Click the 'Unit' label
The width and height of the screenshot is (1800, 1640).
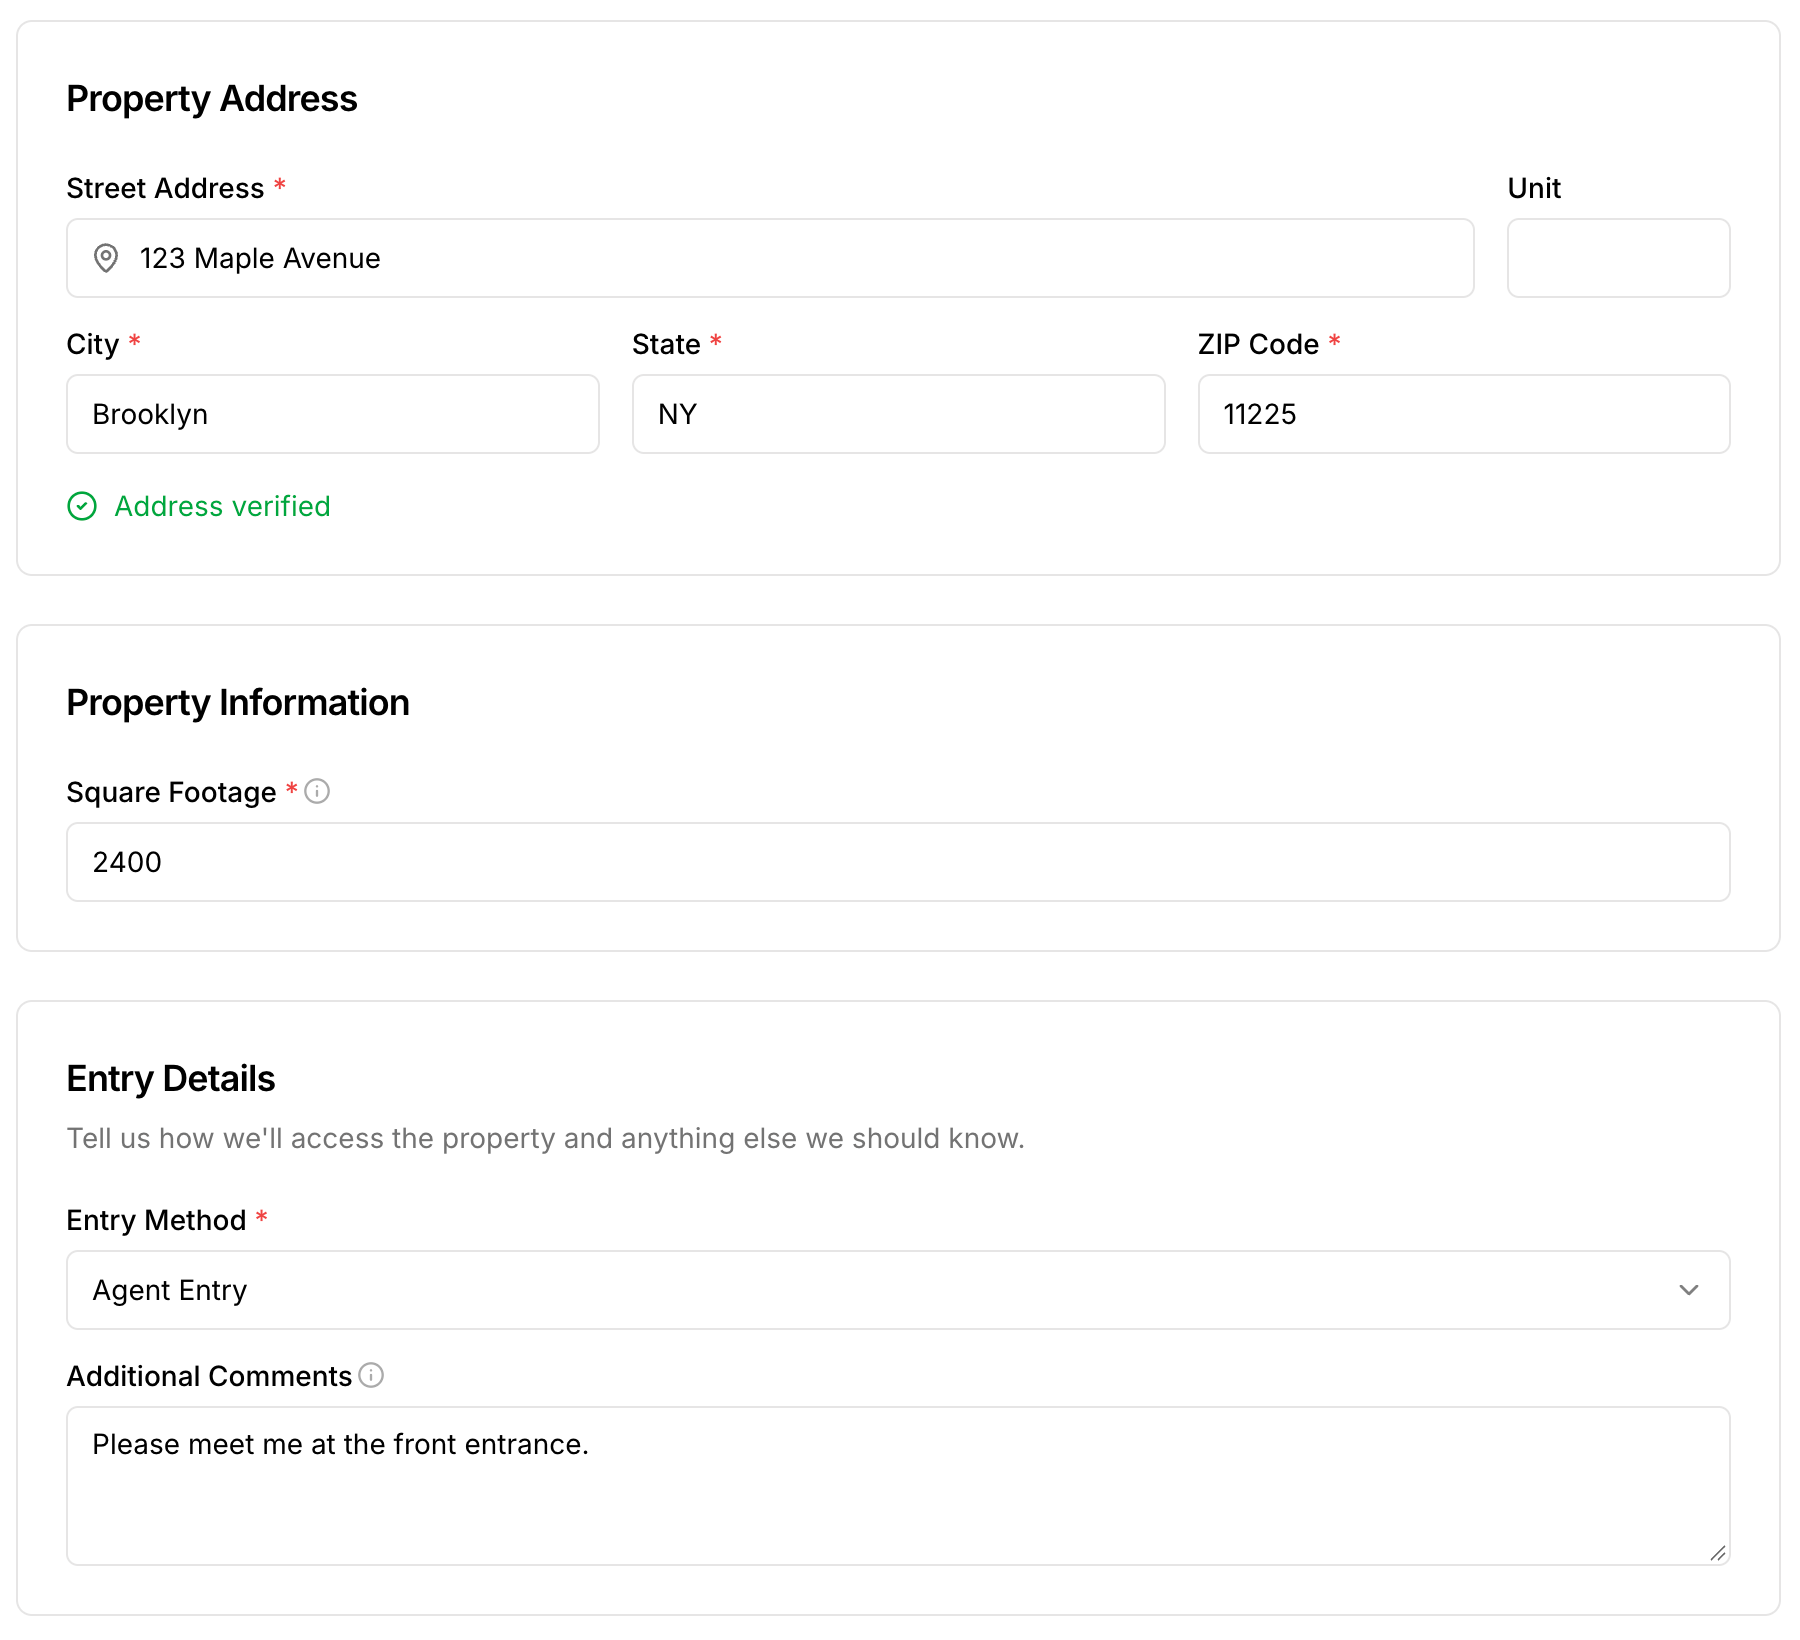(x=1534, y=188)
